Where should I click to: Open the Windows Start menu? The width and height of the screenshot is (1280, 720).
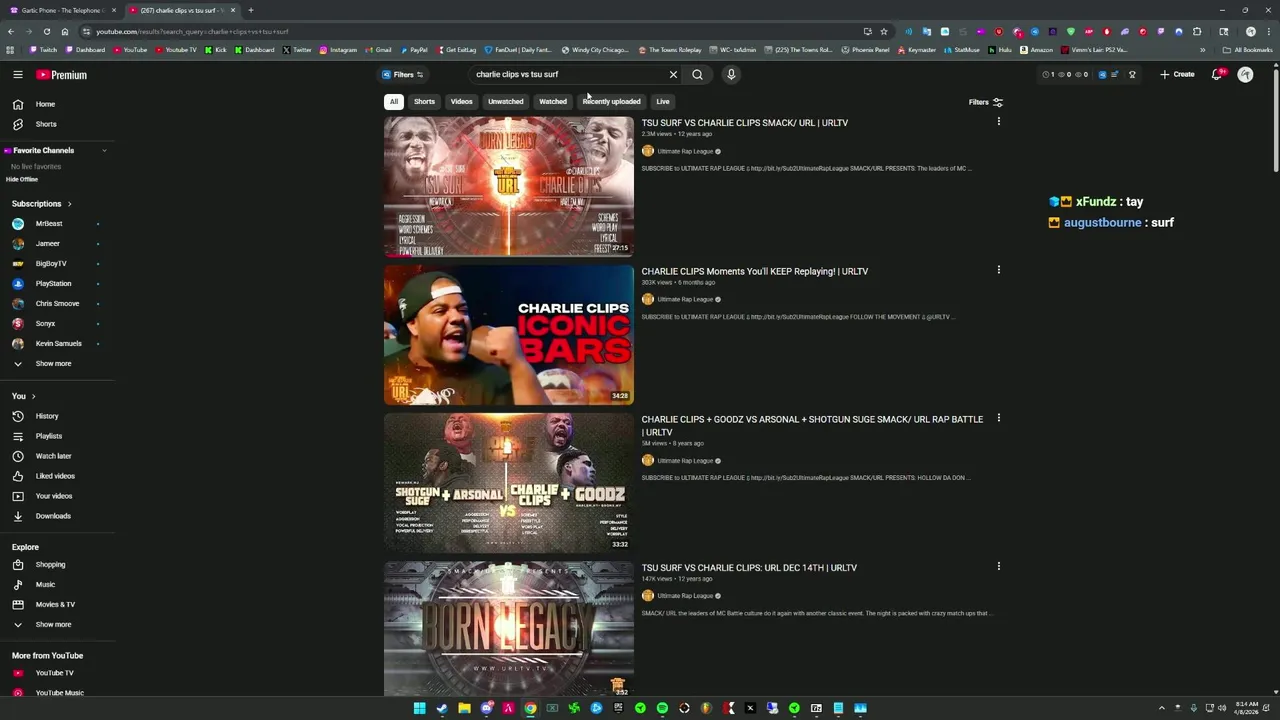(x=420, y=708)
